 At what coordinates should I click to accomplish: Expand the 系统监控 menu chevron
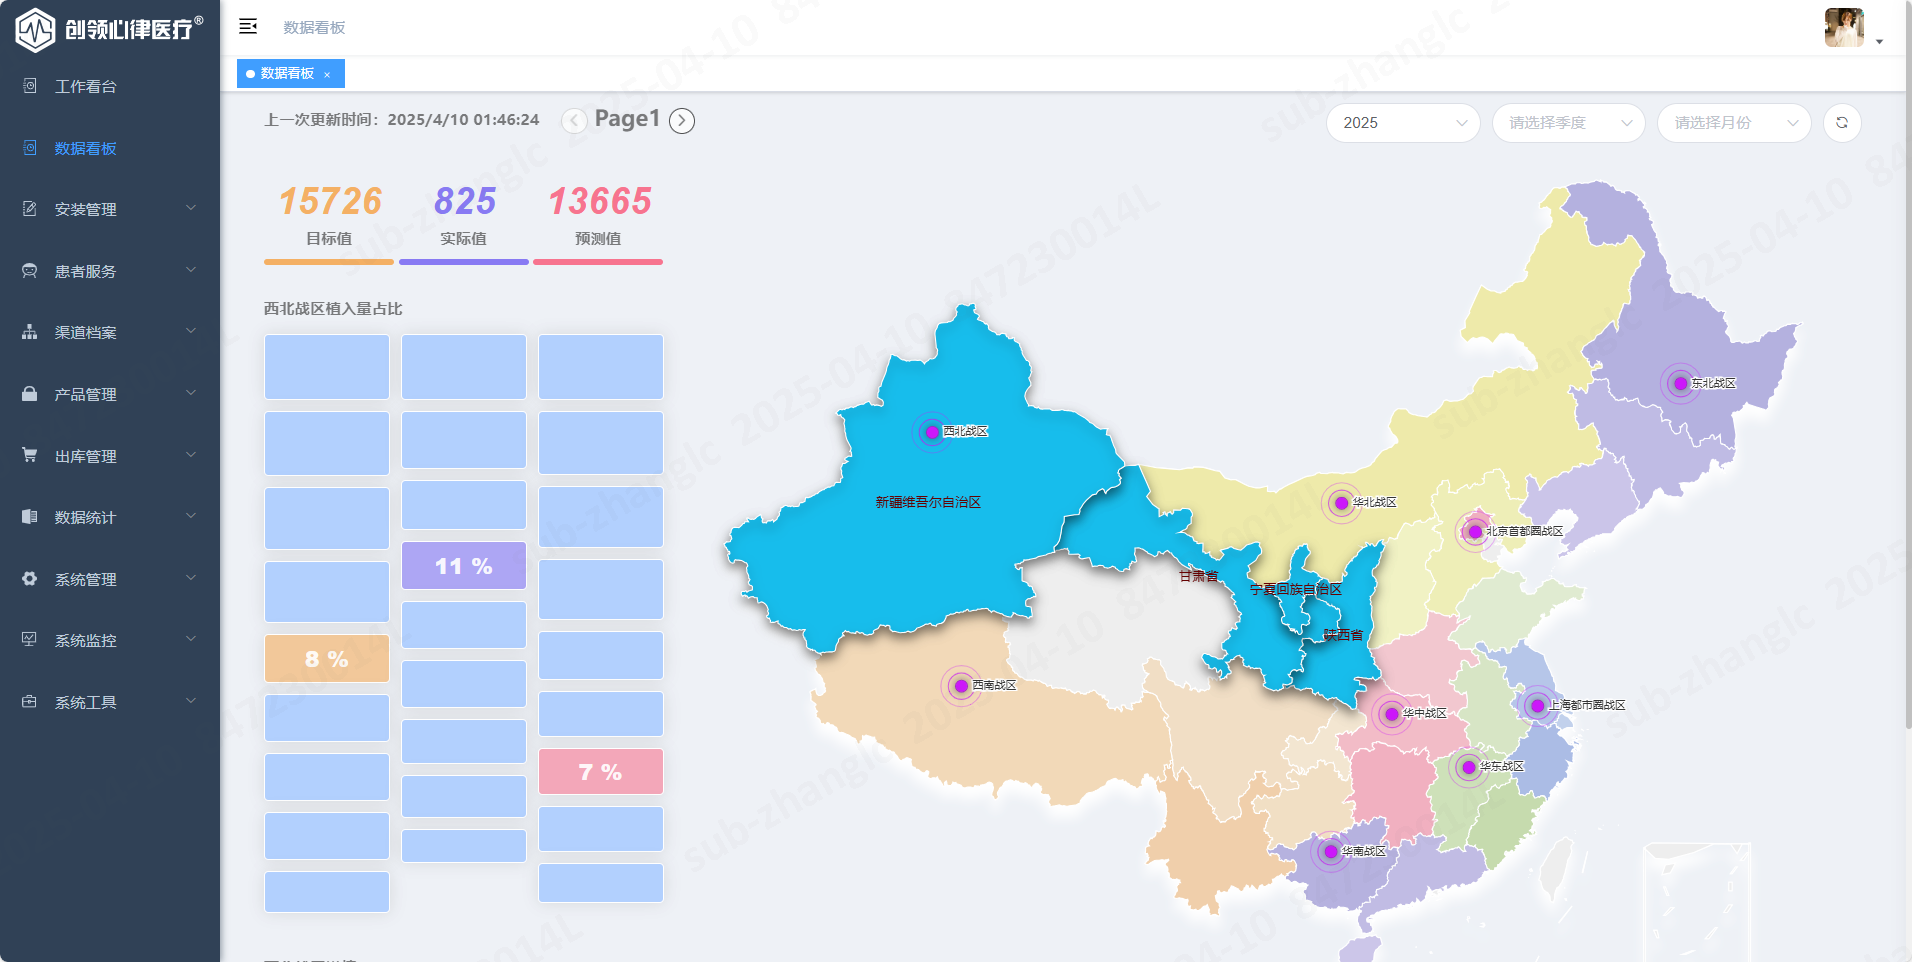click(x=191, y=639)
